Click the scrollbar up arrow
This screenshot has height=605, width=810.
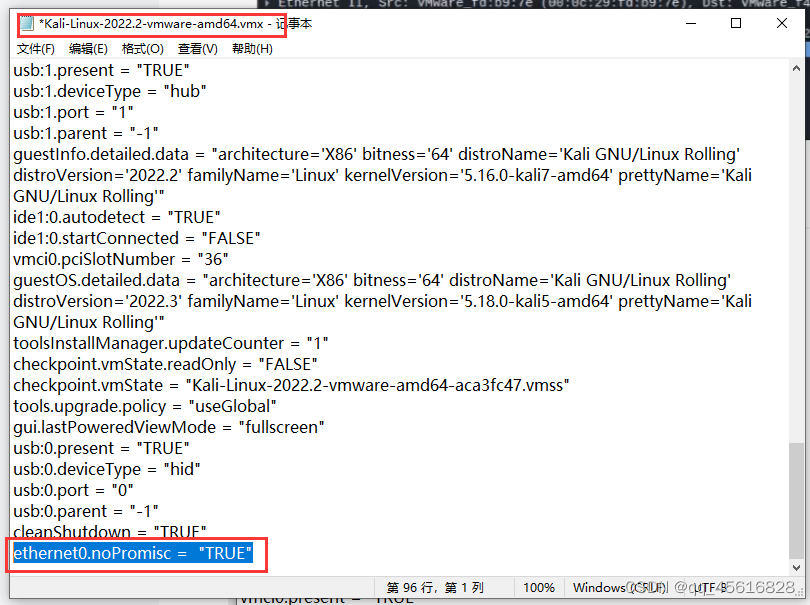coord(796,68)
